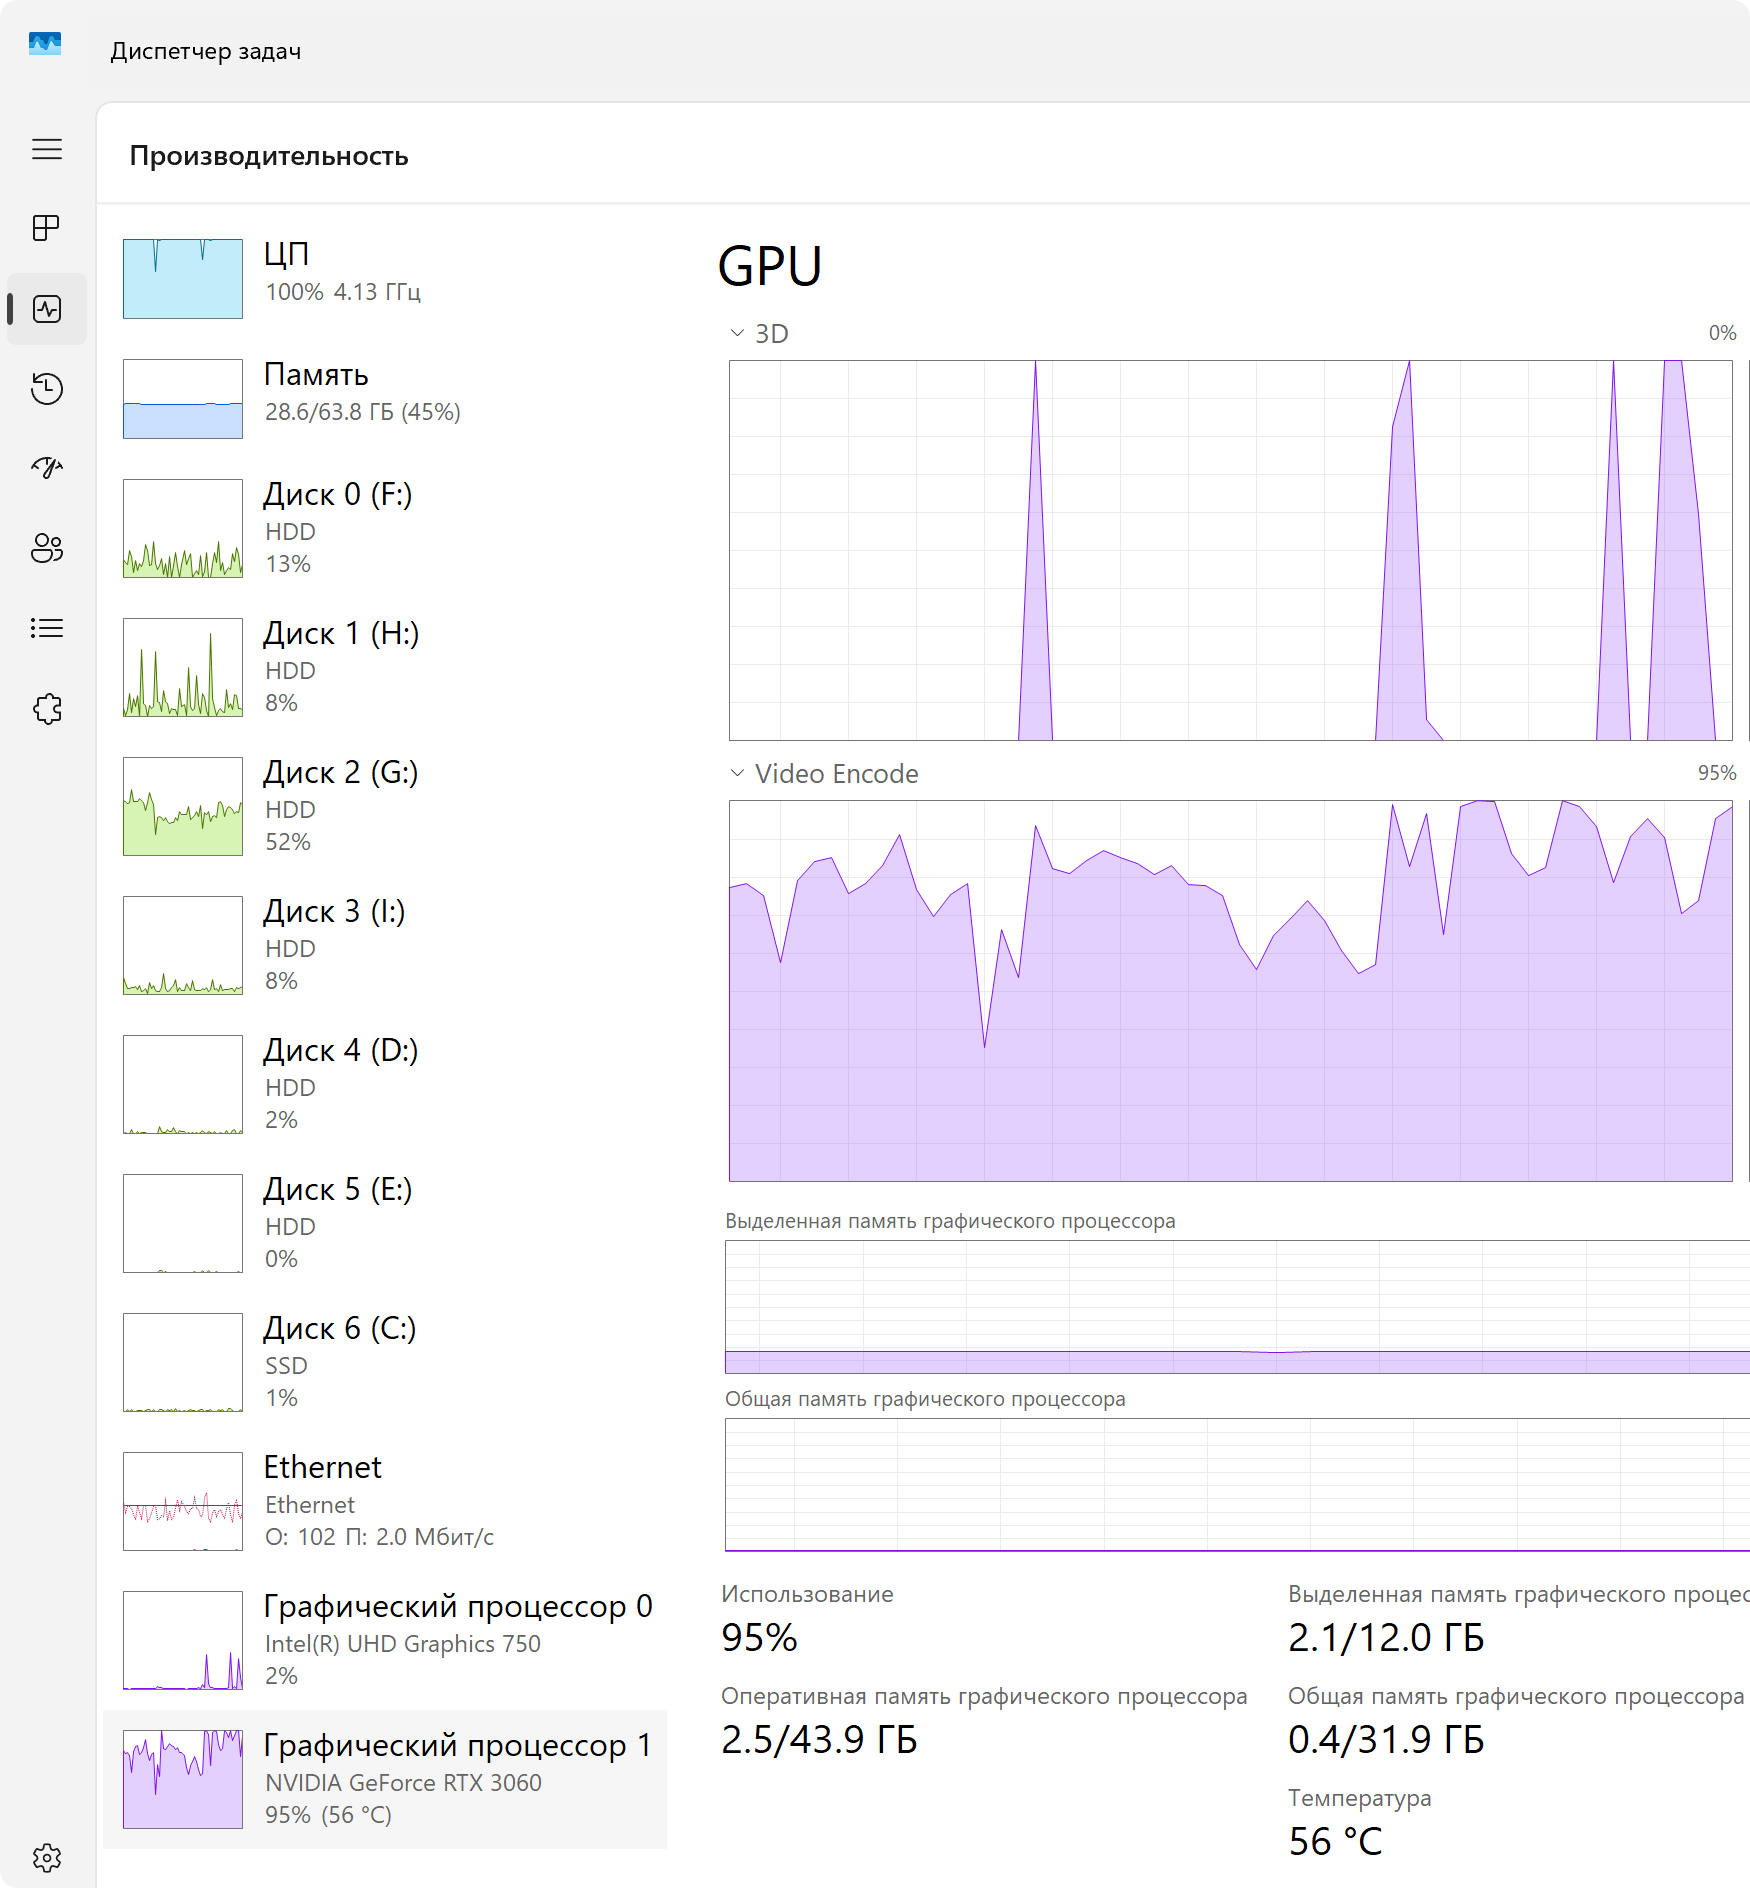Open the Video Encode engine dropdown
Viewport: 1750px width, 1888px height.
(737, 773)
